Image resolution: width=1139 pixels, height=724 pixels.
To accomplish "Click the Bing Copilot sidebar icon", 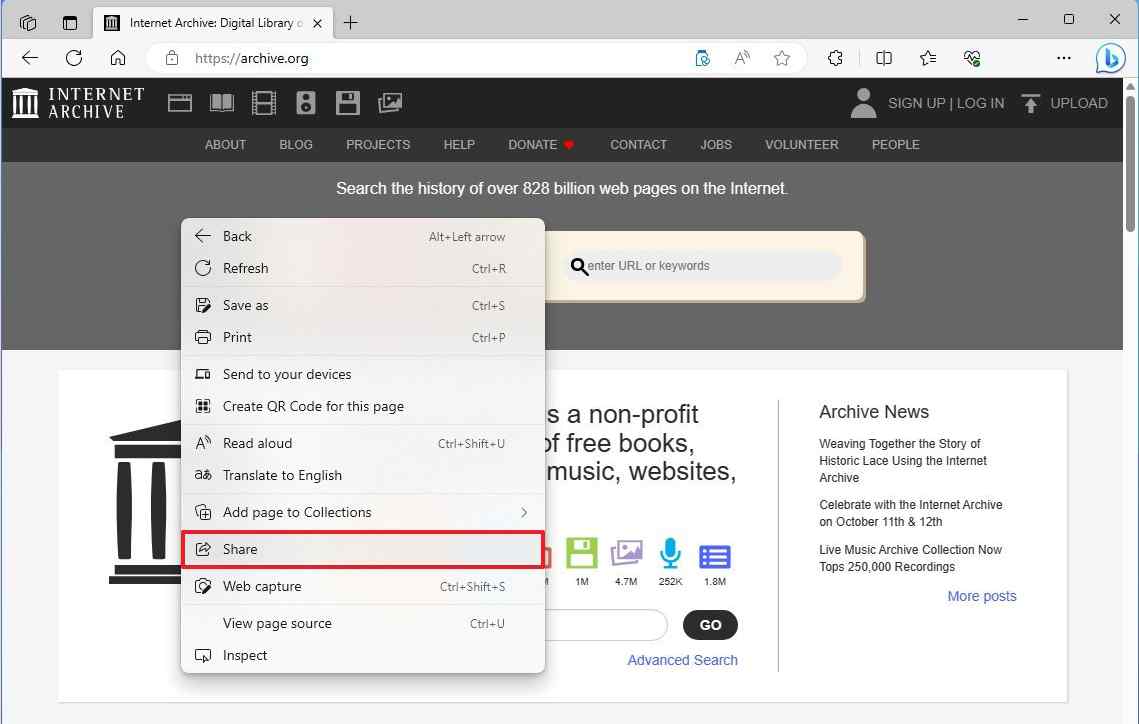I will coord(1110,58).
